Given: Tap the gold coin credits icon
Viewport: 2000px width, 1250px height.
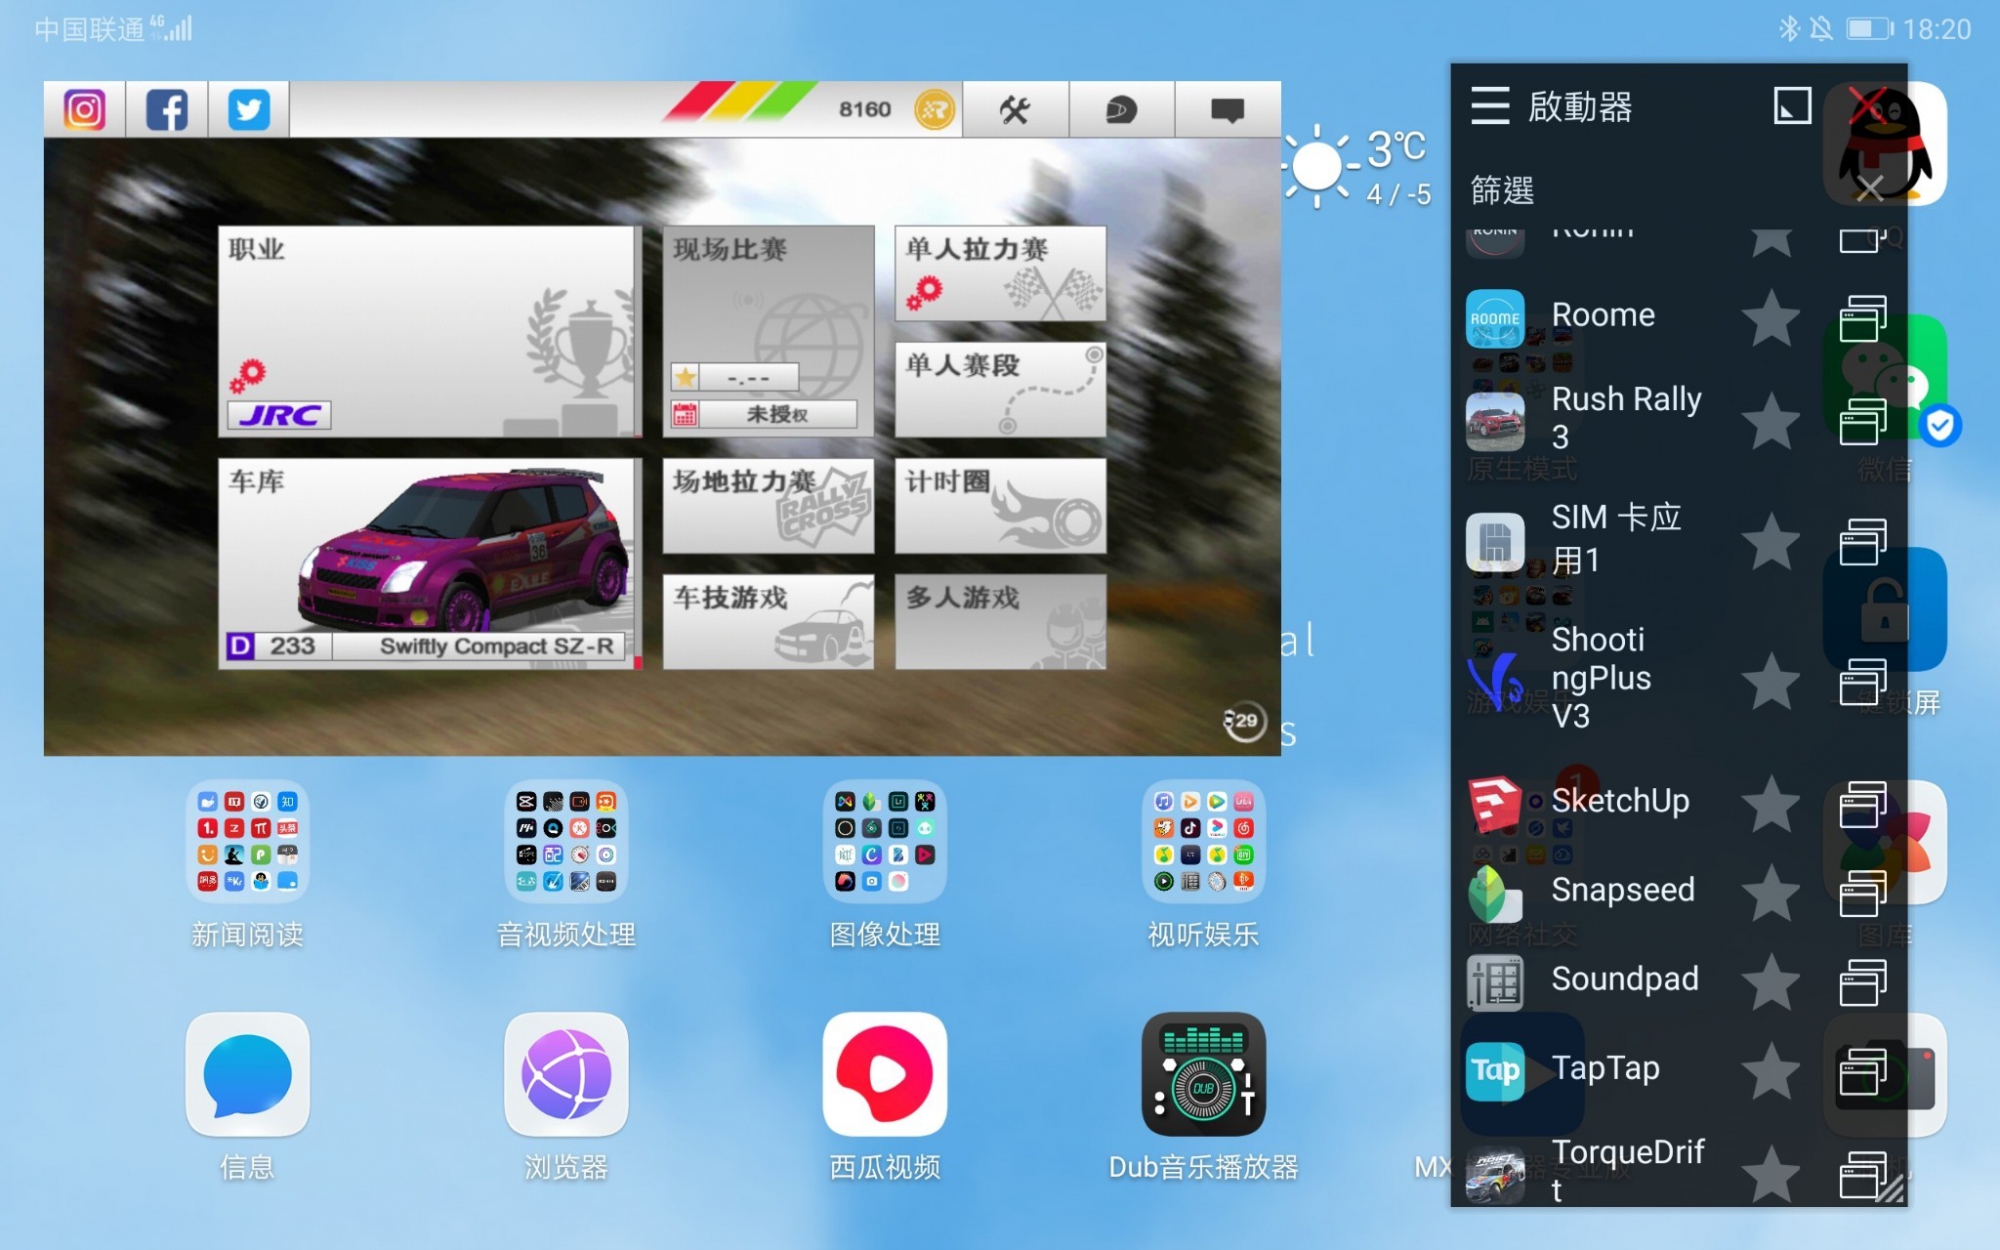Looking at the screenshot, I should pos(935,109).
